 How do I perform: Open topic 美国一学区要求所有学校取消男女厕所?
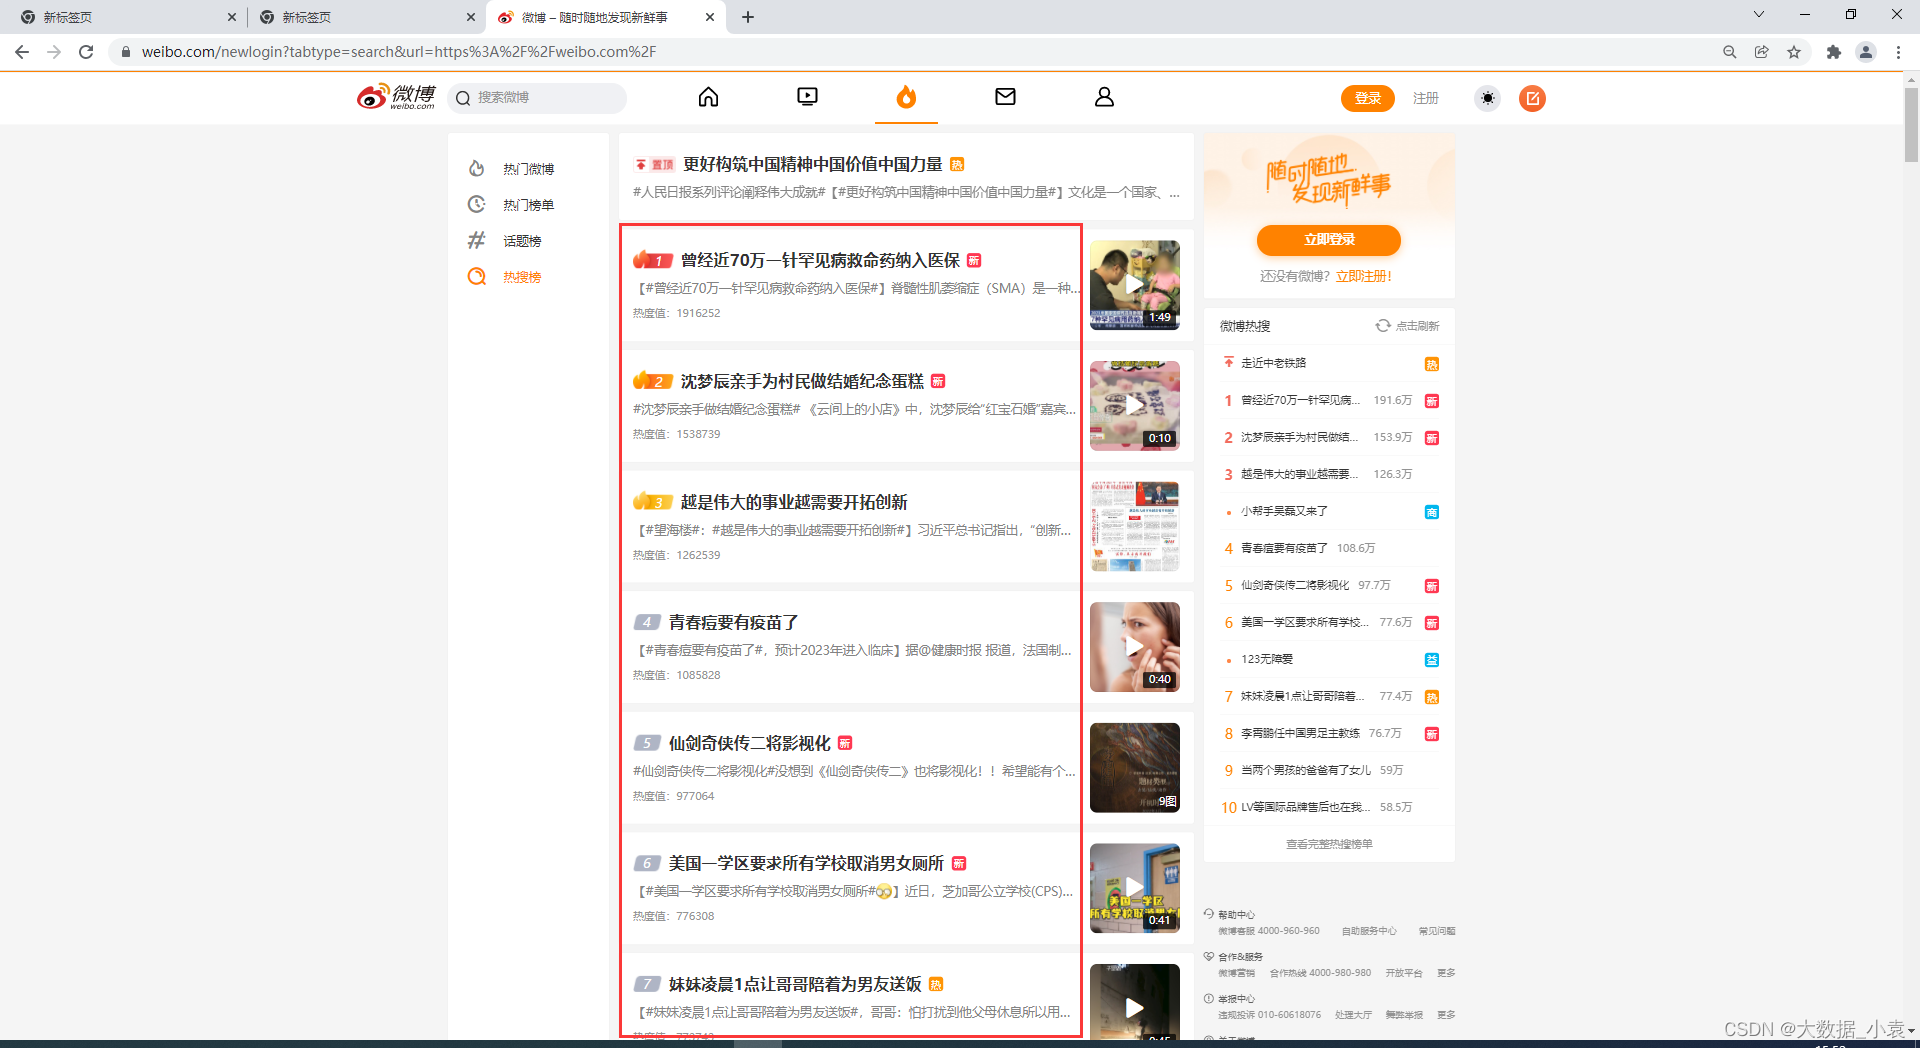[806, 863]
